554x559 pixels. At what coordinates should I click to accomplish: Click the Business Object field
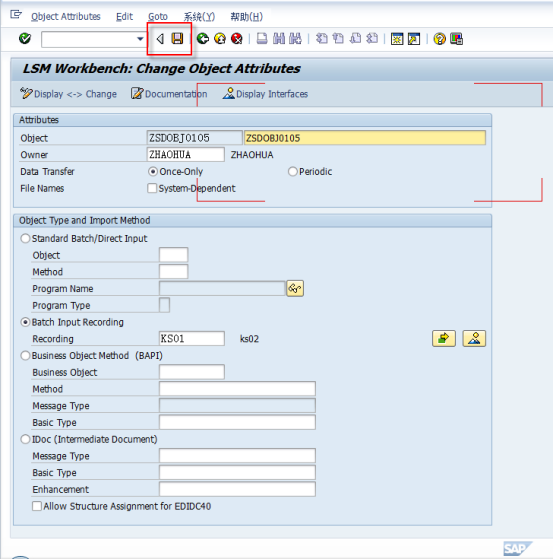192,372
